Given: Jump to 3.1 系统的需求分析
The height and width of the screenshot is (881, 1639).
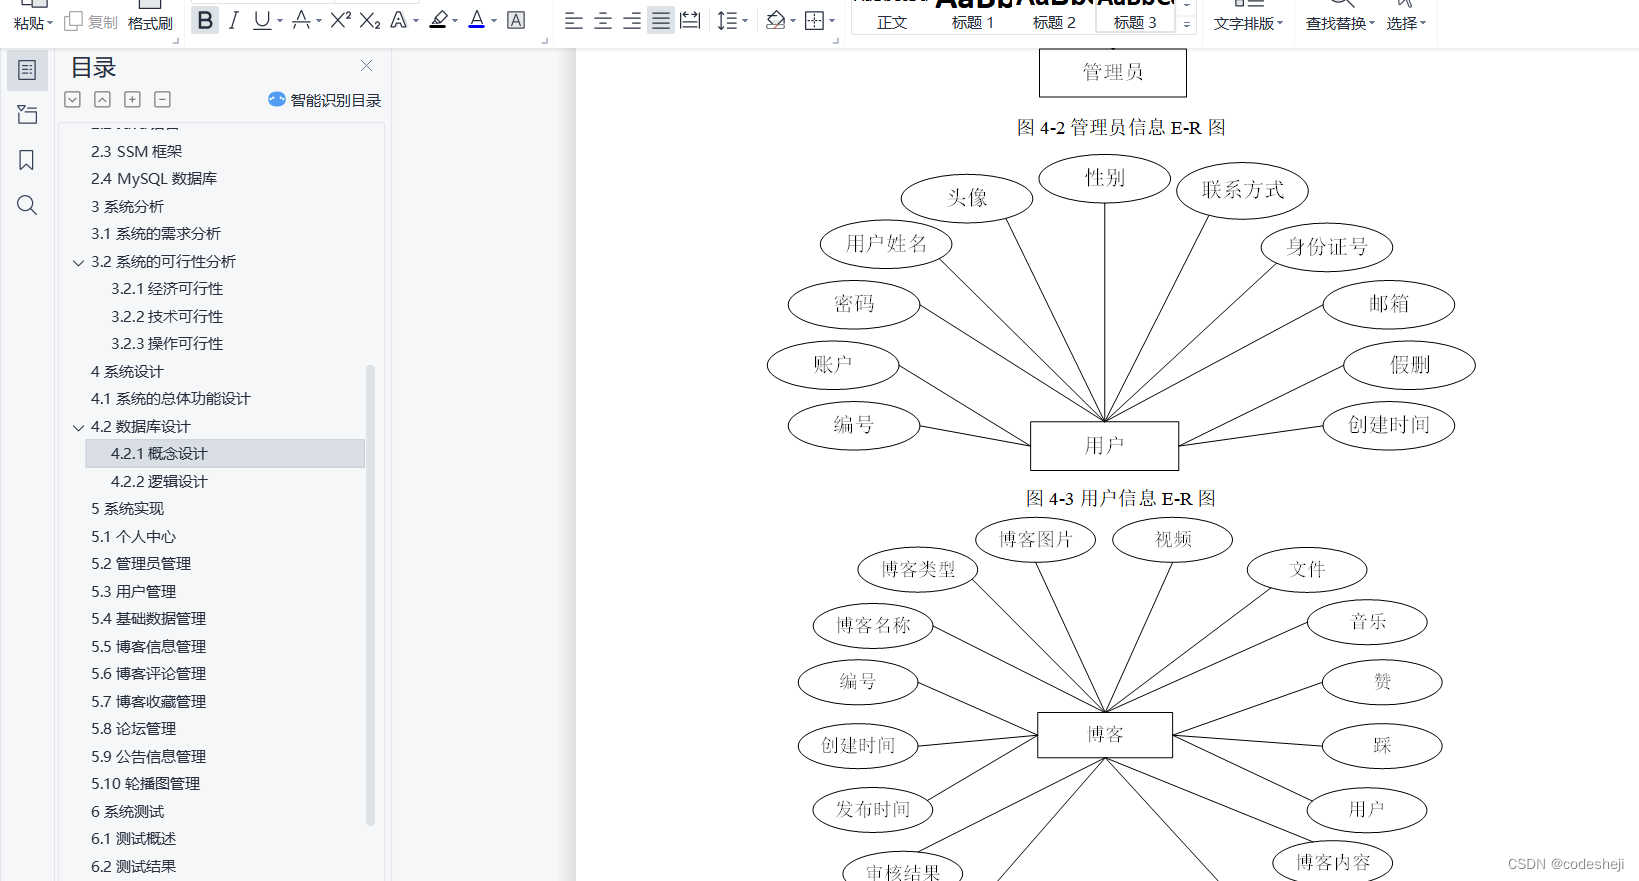Looking at the screenshot, I should pyautogui.click(x=156, y=233).
